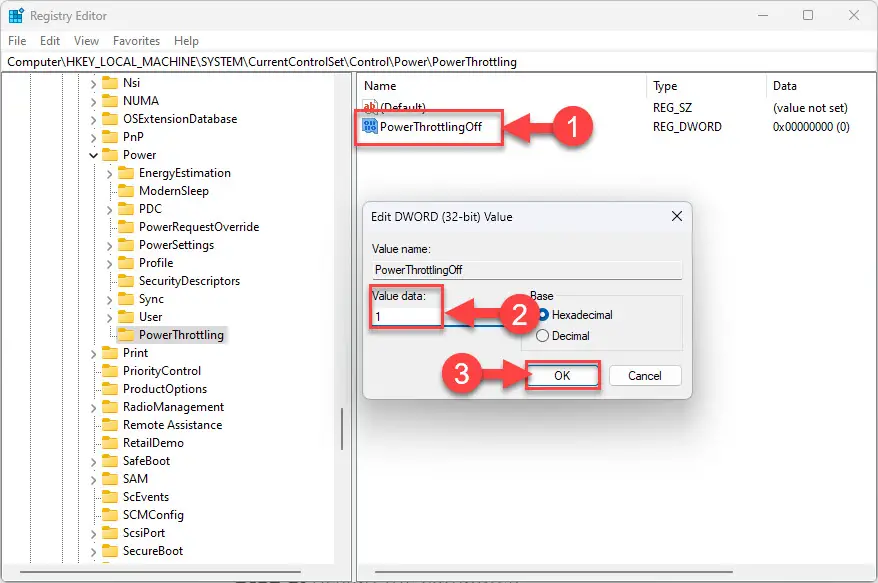Collapse the Power key in tree
Image resolution: width=878 pixels, height=583 pixels.
[x=94, y=155]
